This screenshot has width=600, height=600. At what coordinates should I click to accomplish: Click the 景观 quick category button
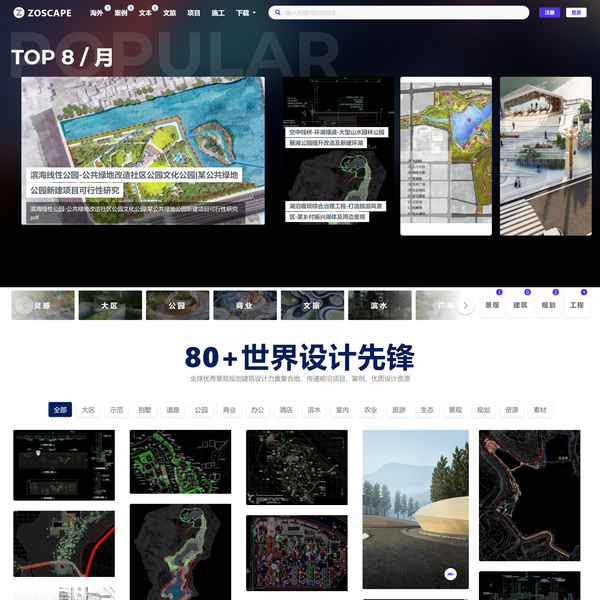[x=492, y=305]
